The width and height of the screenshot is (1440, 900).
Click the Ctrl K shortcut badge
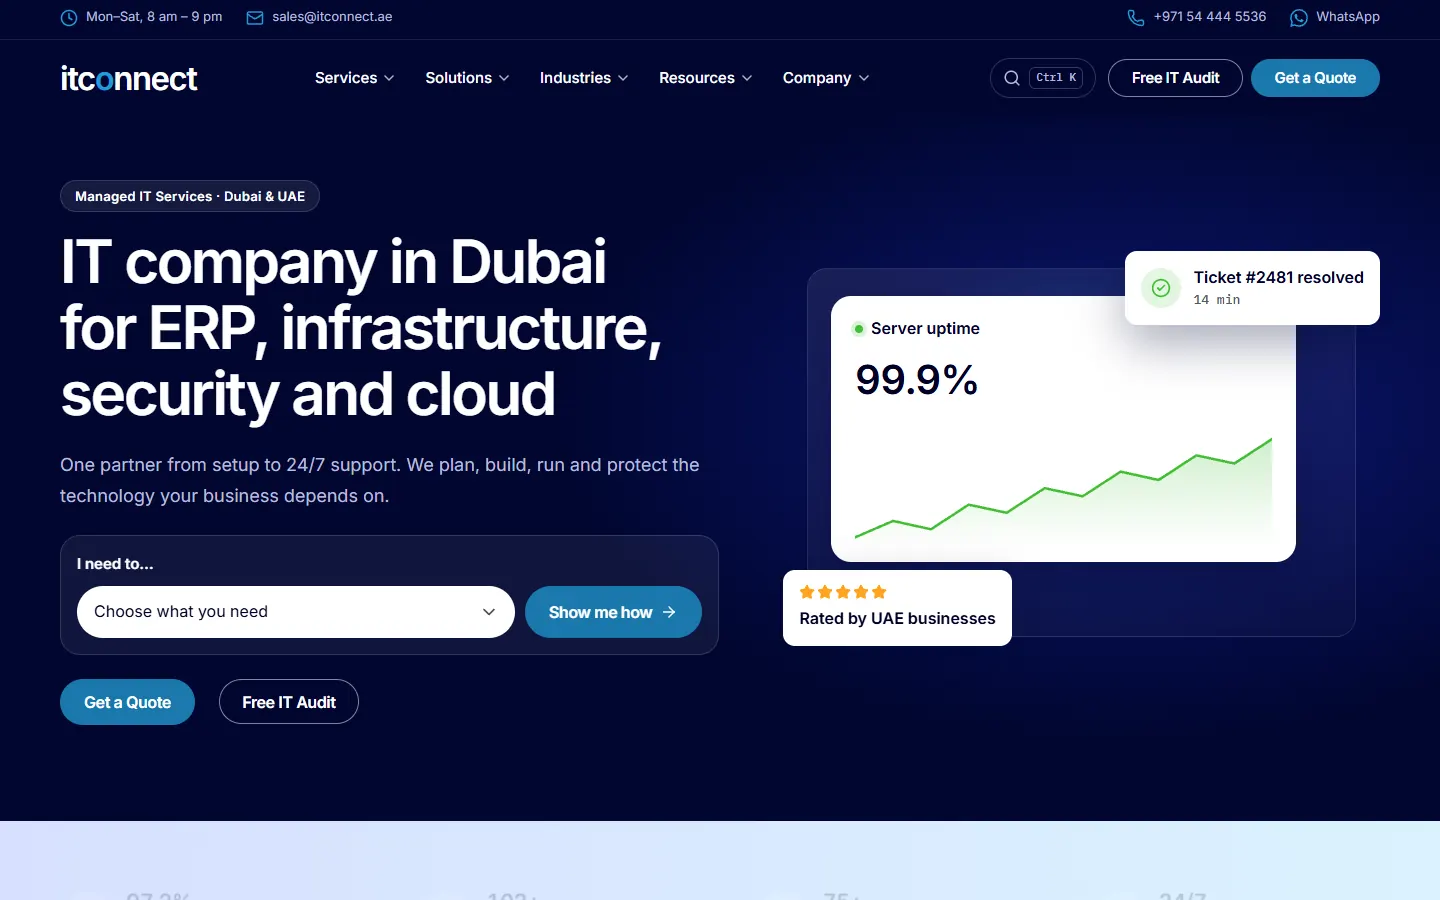[x=1056, y=78]
